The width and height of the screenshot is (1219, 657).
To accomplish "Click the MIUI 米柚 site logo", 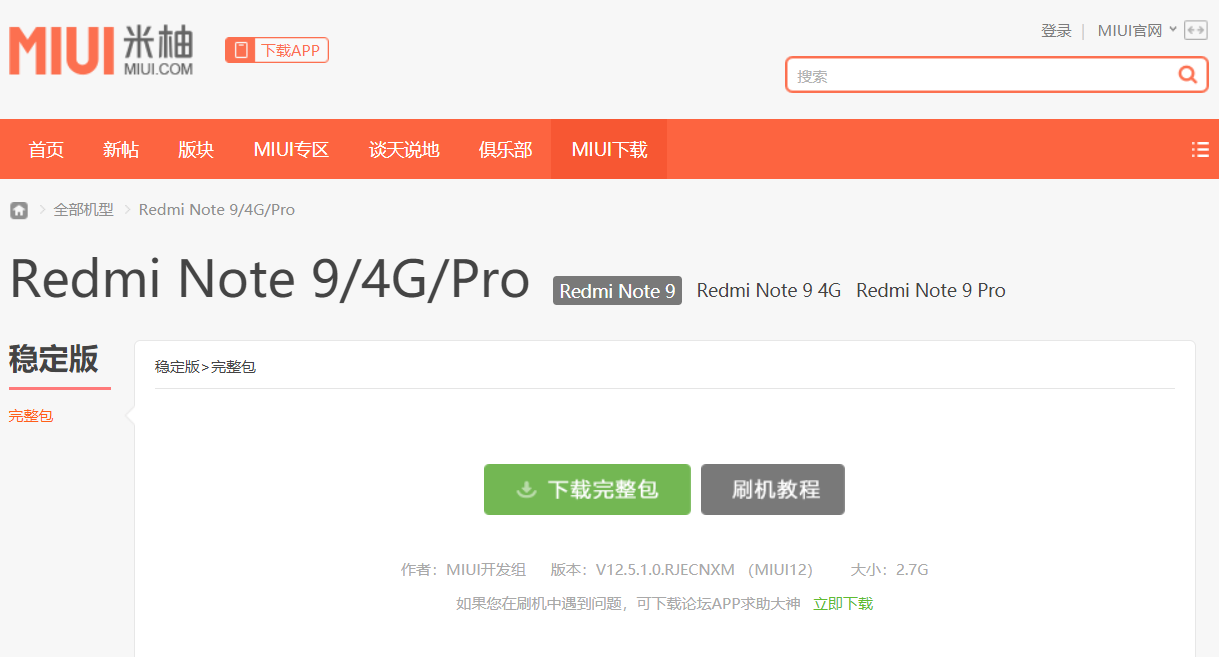I will (x=100, y=48).
